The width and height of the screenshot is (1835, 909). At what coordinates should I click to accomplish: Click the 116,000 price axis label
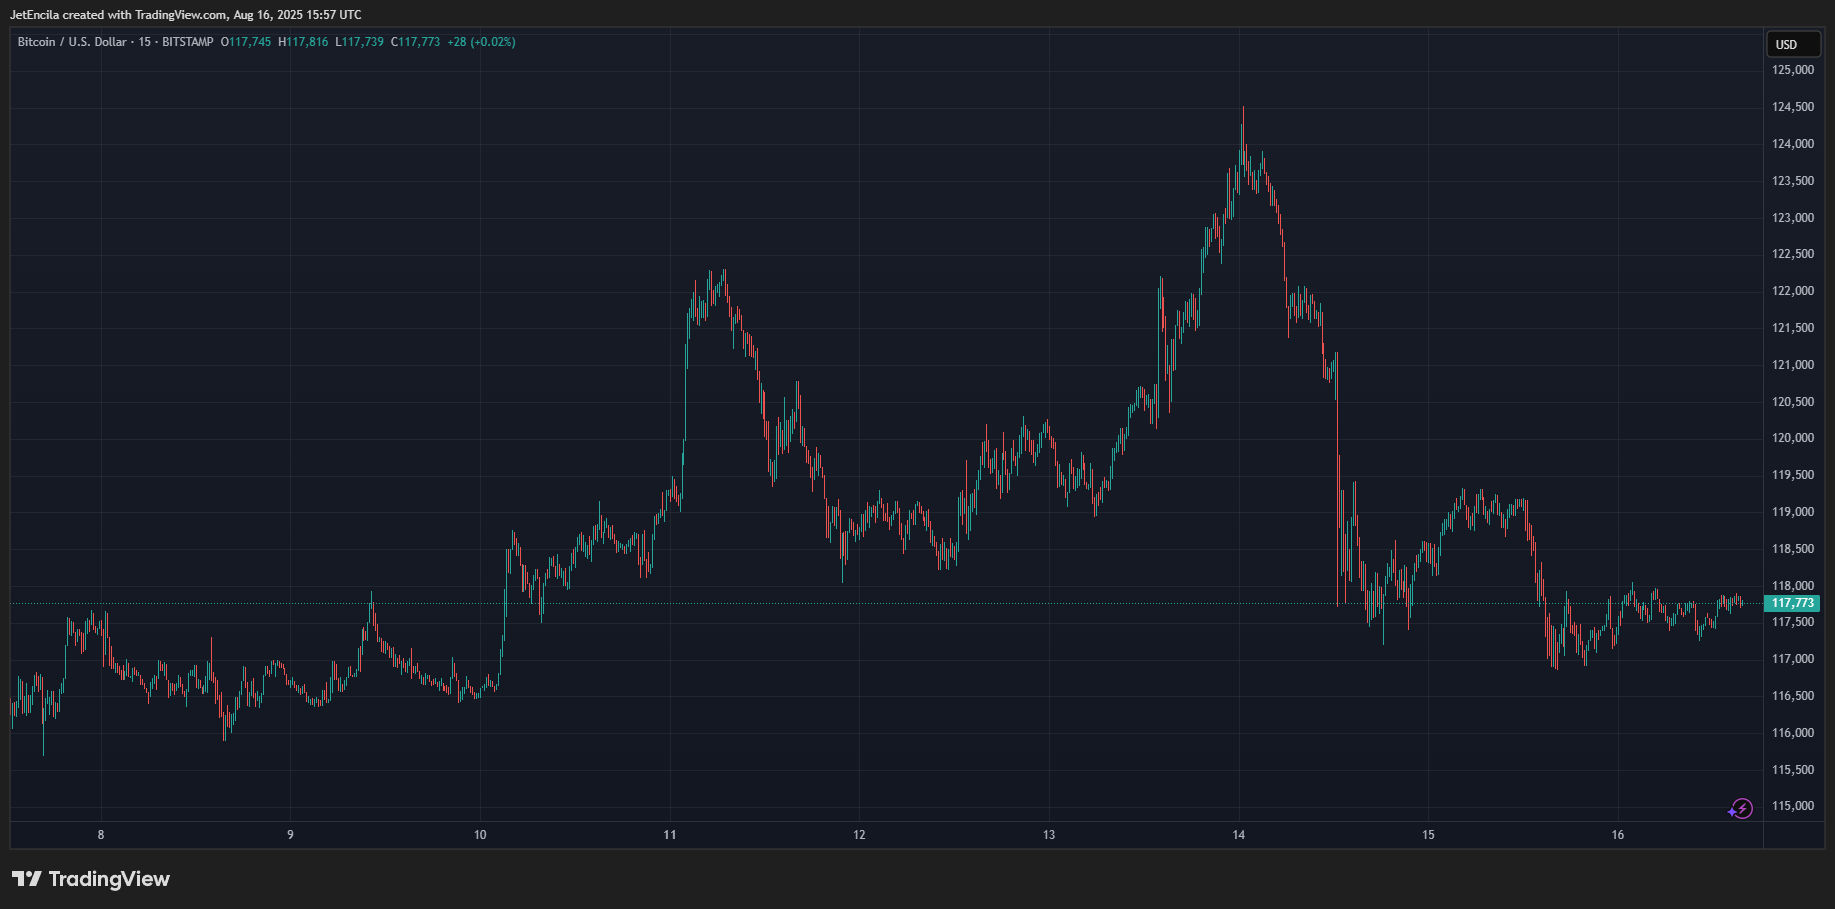pyautogui.click(x=1793, y=733)
